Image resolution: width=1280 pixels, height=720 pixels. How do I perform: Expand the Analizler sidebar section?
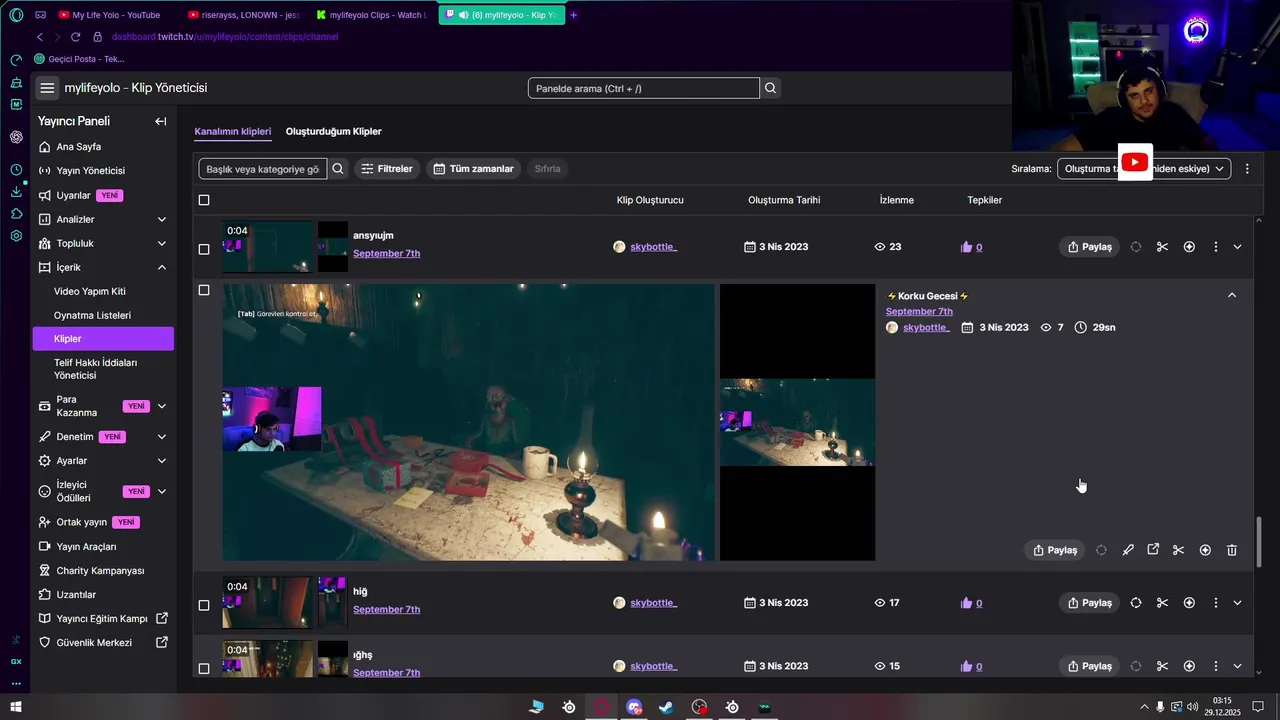[x=162, y=219]
